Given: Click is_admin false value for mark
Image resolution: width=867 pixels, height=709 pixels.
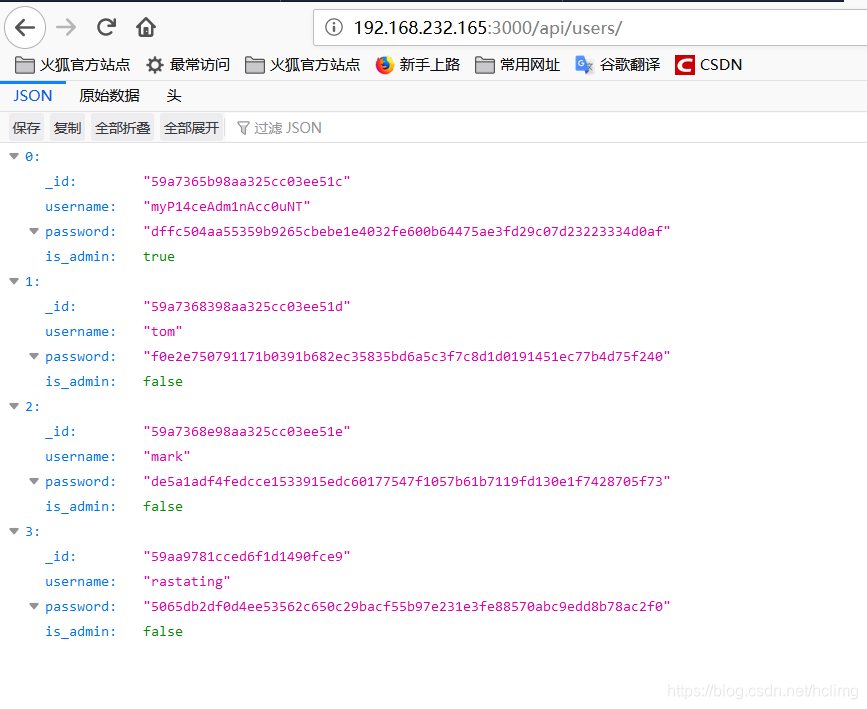Looking at the screenshot, I should (163, 507).
